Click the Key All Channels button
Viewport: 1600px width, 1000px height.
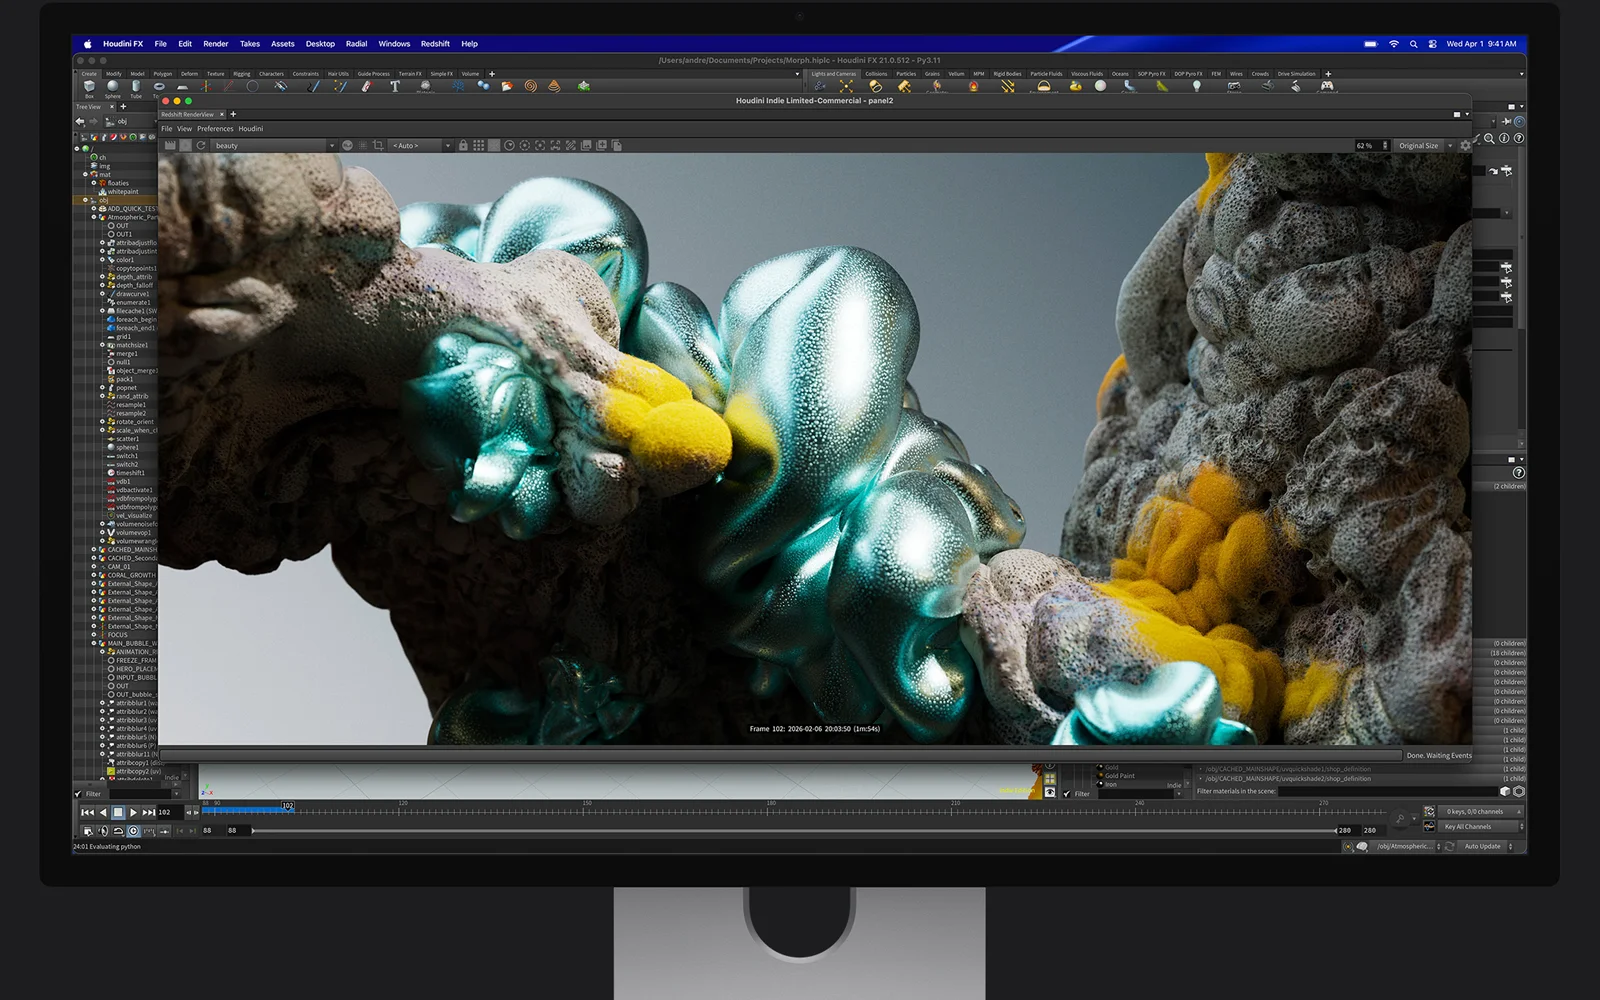pyautogui.click(x=1482, y=827)
